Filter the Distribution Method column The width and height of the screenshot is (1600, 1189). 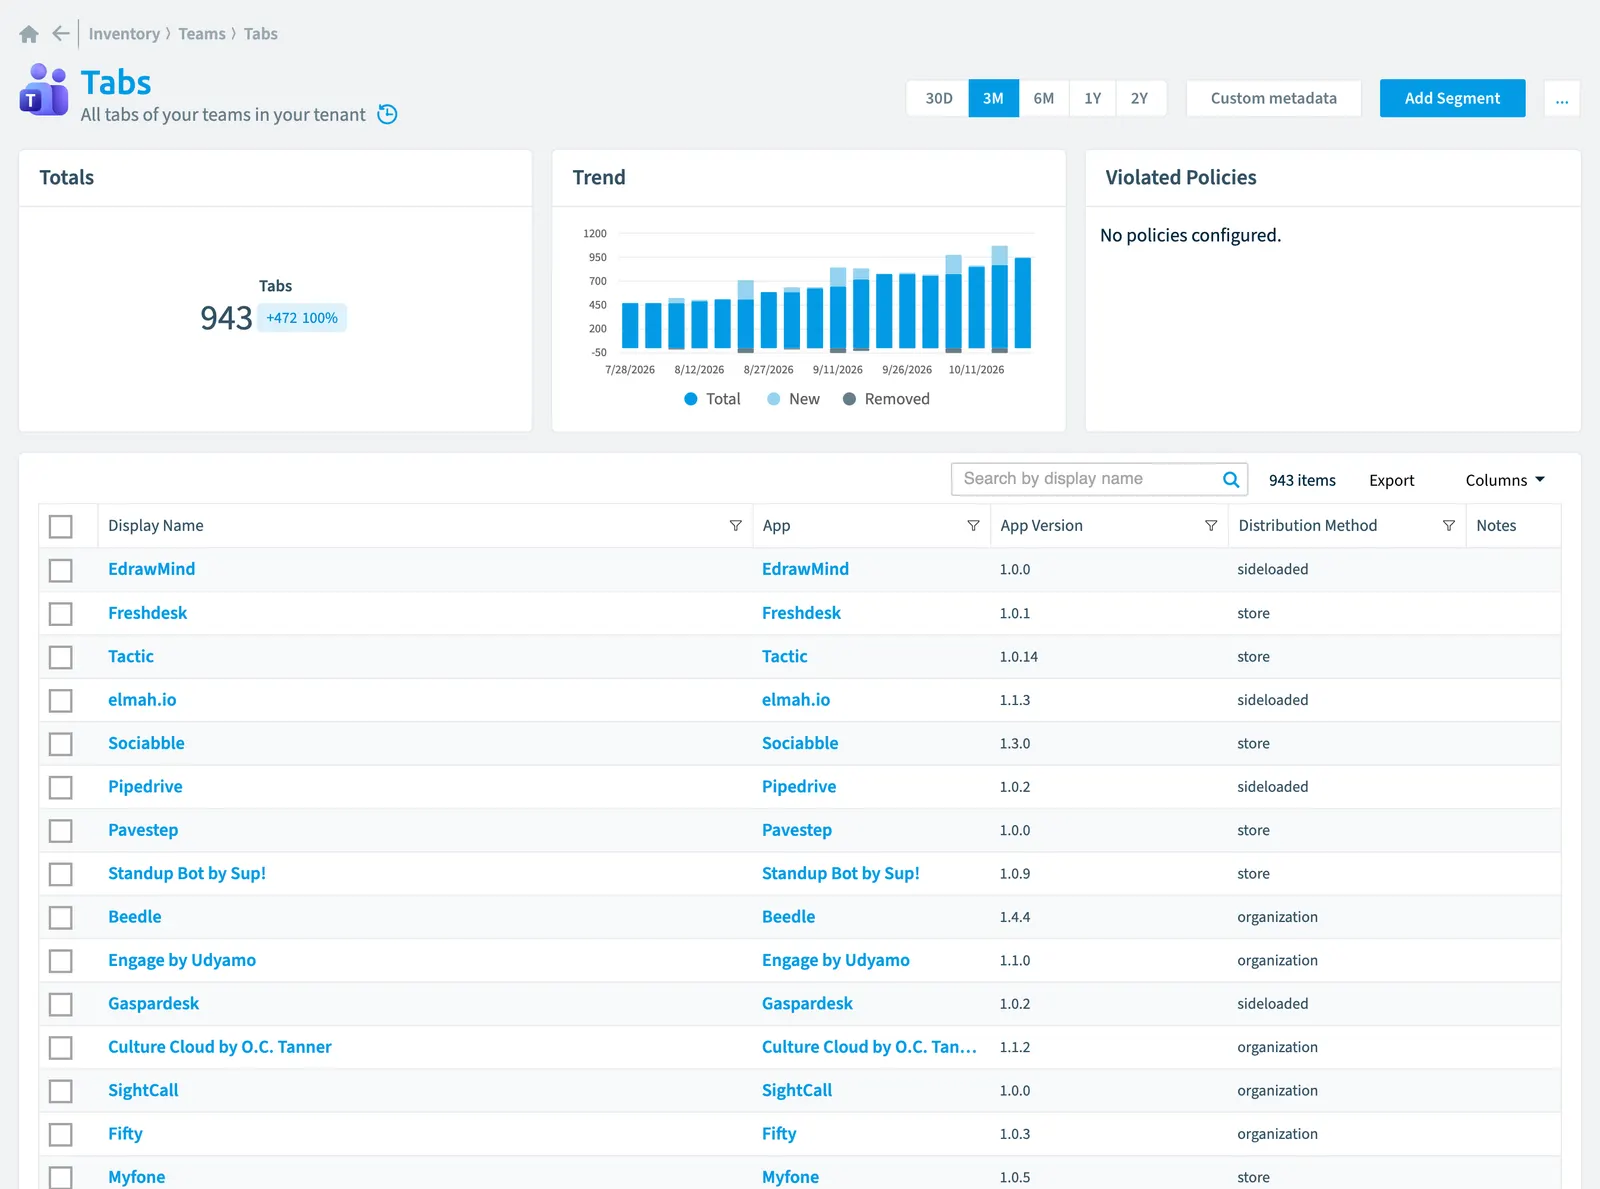click(1449, 526)
